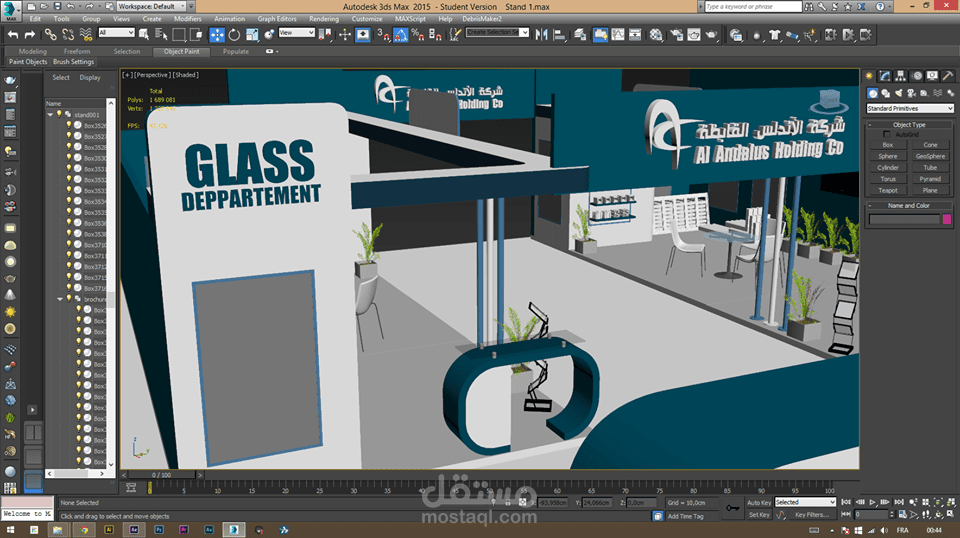Open the Modifiers menu

pyautogui.click(x=187, y=19)
